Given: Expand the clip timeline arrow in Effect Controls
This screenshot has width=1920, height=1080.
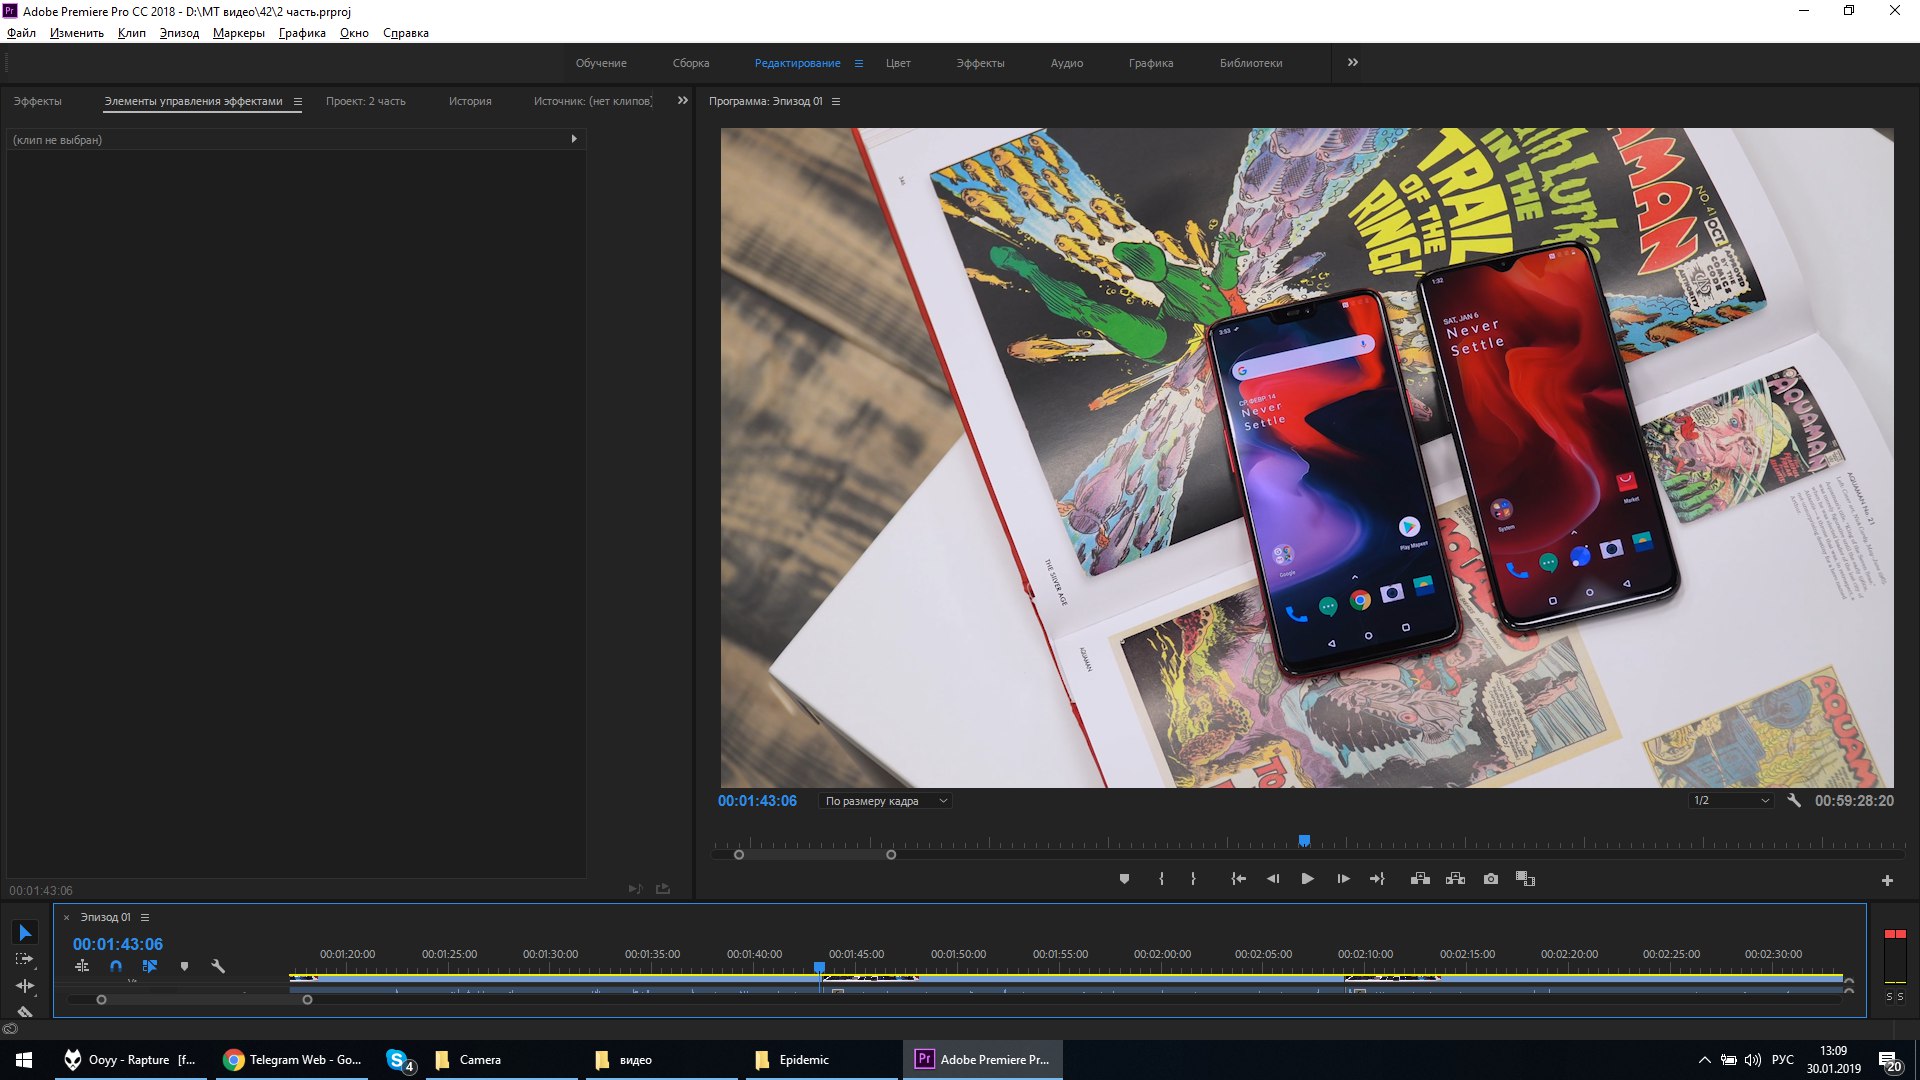Looking at the screenshot, I should (x=574, y=139).
